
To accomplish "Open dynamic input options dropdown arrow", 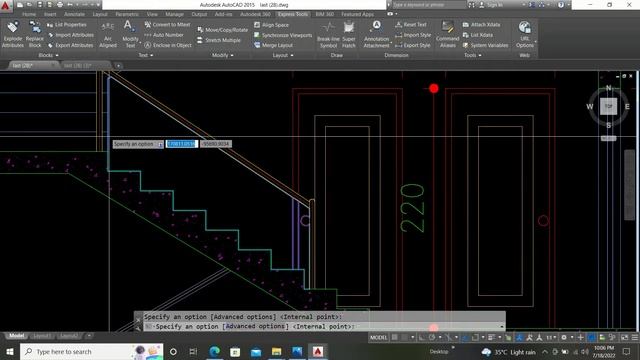I will coord(161,144).
